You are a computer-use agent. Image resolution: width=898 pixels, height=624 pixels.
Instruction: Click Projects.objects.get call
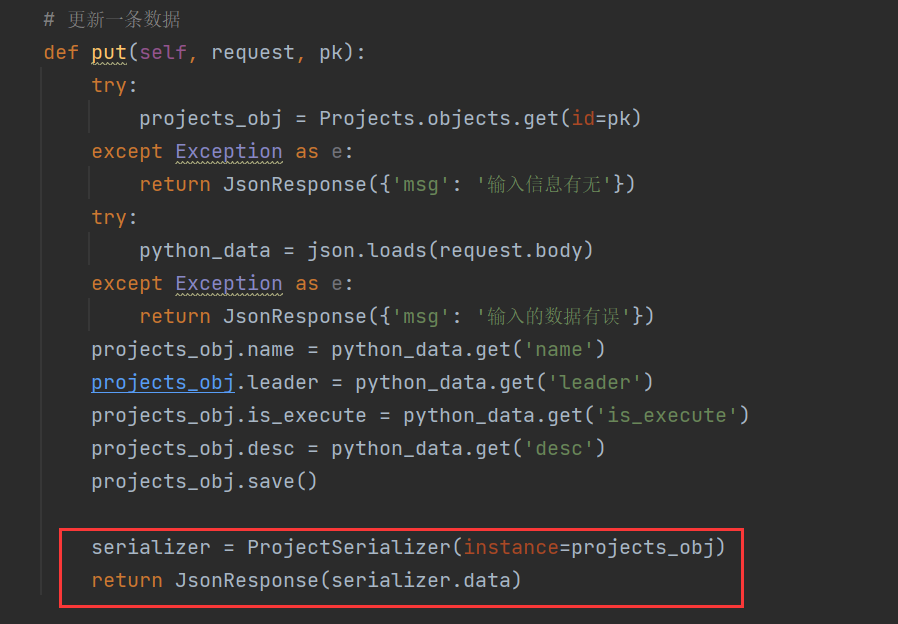tap(439, 119)
